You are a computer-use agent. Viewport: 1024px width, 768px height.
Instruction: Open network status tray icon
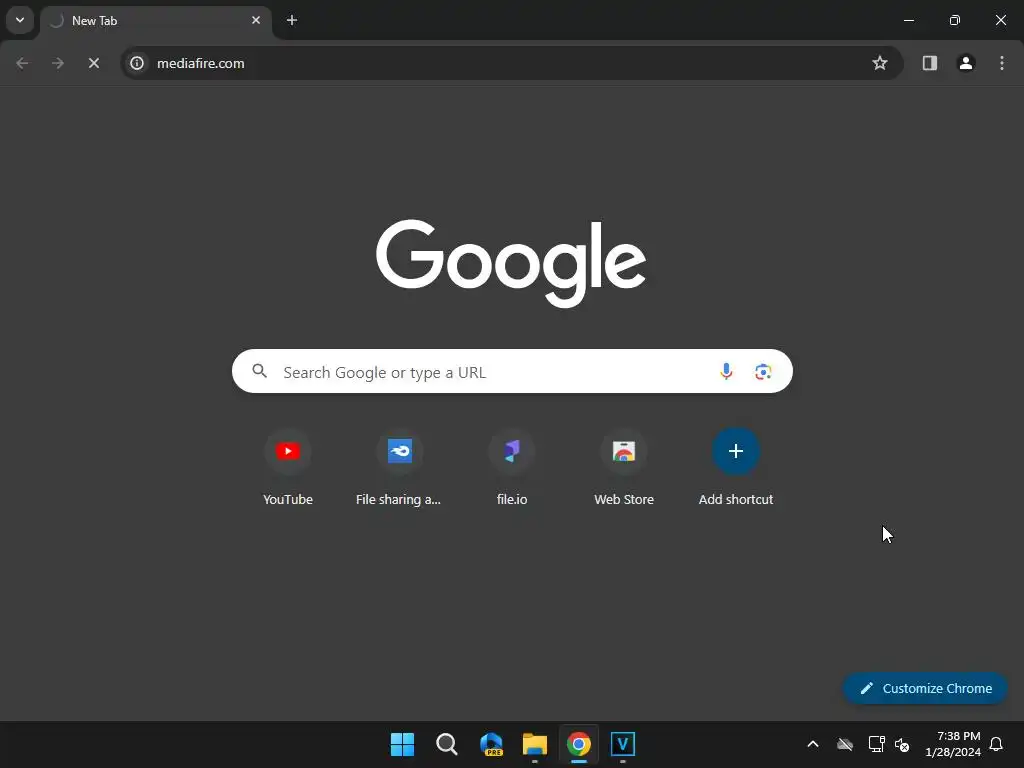pyautogui.click(x=876, y=744)
